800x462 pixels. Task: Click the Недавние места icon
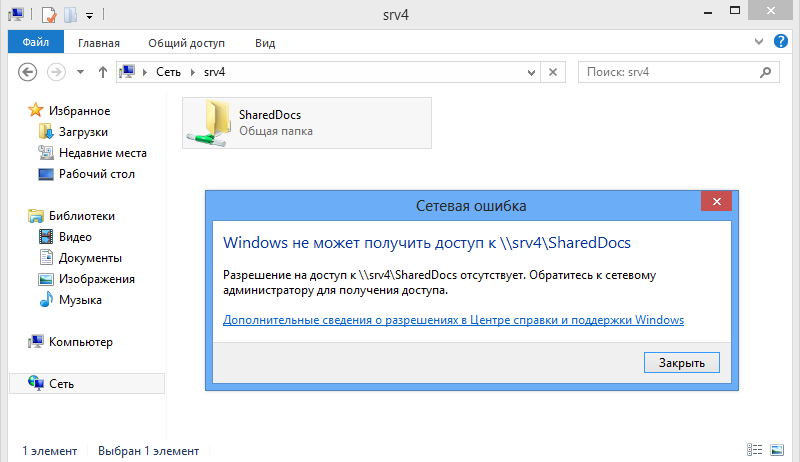46,152
